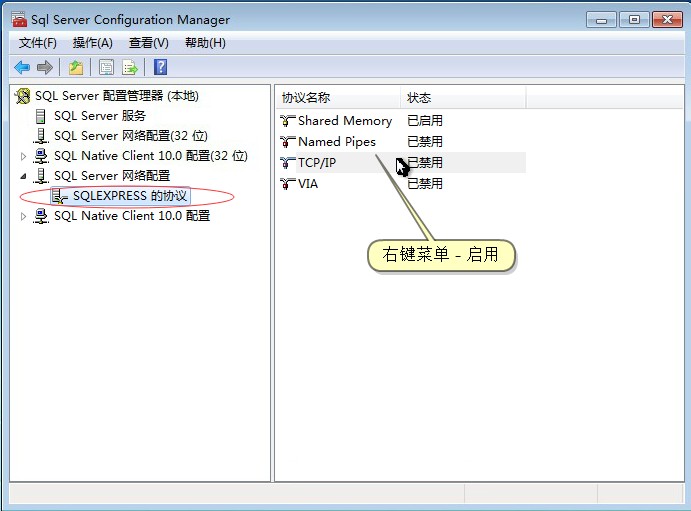Click Named Pipes status 已禁用
The width and height of the screenshot is (691, 511).
pos(425,141)
